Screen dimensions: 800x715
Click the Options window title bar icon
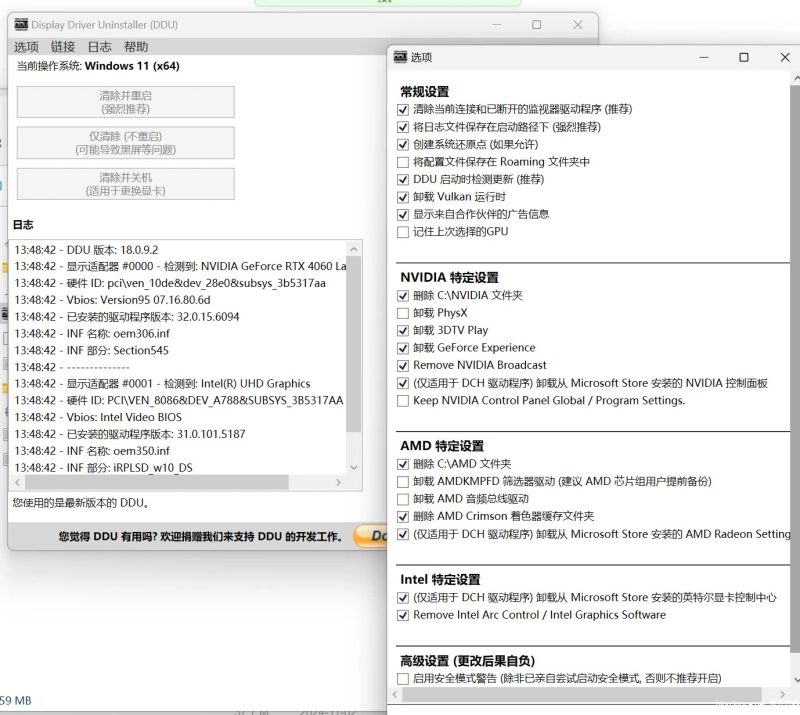[401, 57]
